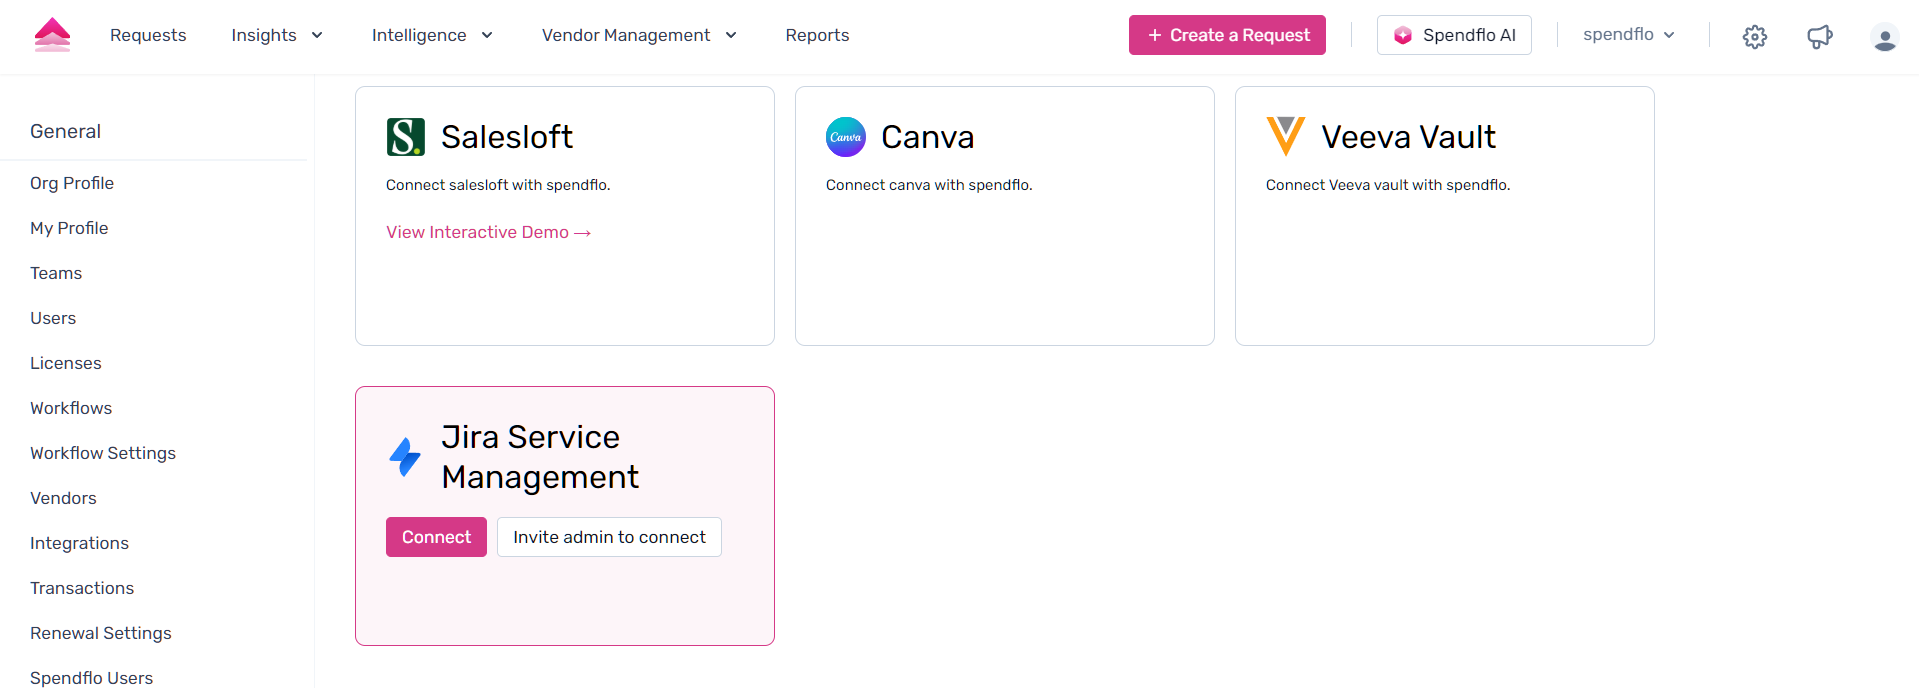Viewport: 1919px width, 688px height.
Task: Click the Canva logo icon
Action: click(845, 137)
